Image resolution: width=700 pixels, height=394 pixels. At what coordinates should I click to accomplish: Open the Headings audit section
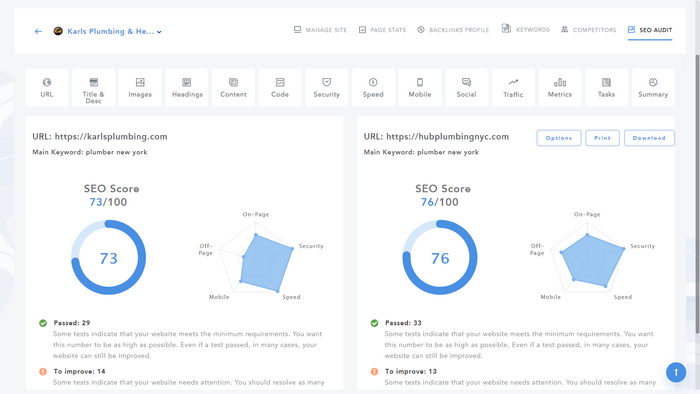point(187,87)
